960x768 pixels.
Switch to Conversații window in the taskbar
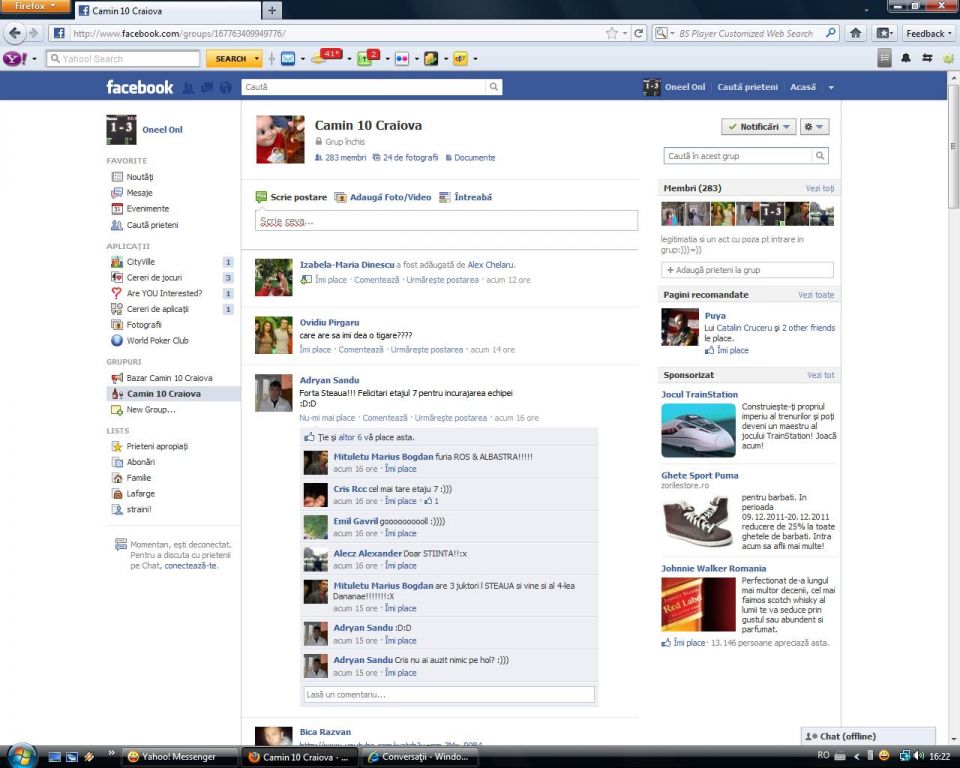click(x=421, y=757)
